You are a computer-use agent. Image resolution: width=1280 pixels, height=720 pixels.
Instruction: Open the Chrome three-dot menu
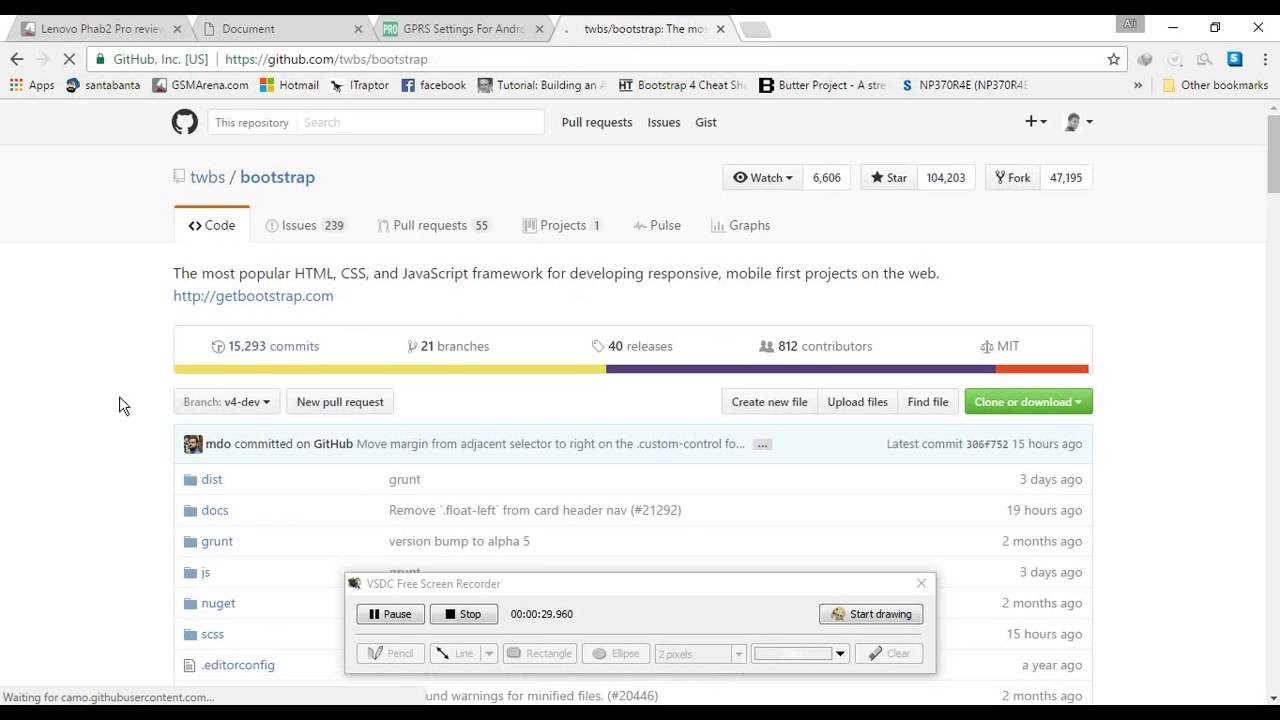tap(1265, 59)
